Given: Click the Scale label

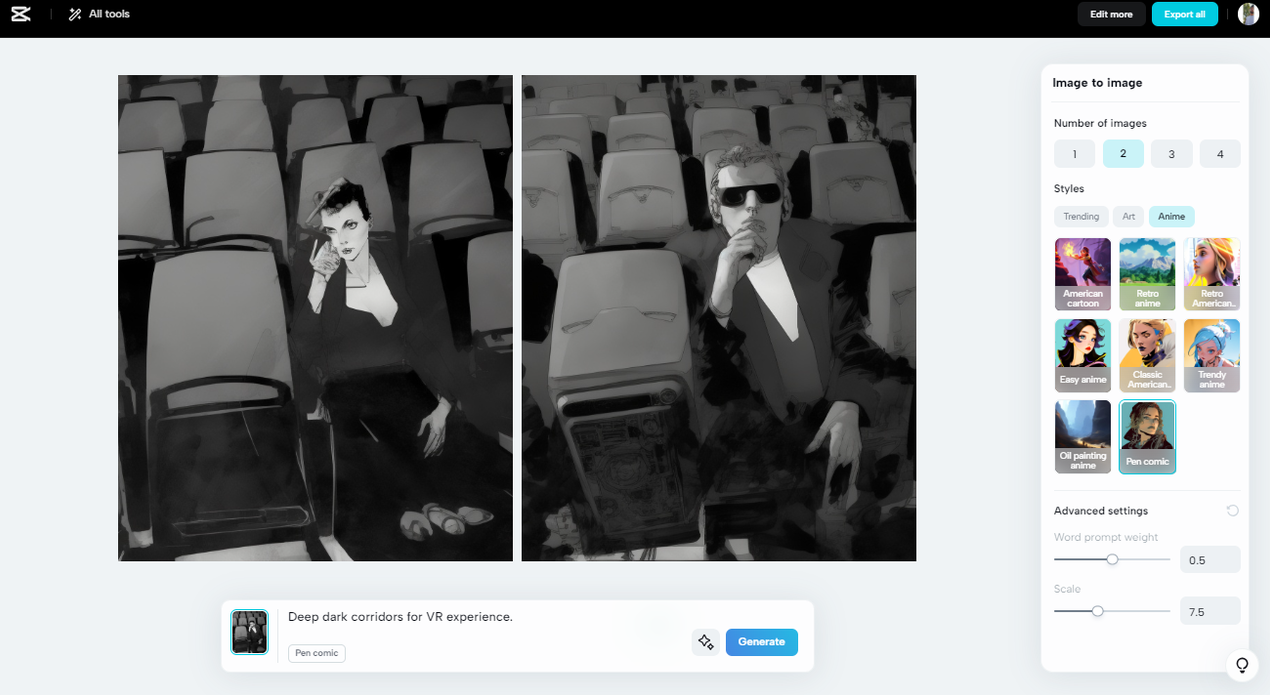Looking at the screenshot, I should (x=1067, y=589).
